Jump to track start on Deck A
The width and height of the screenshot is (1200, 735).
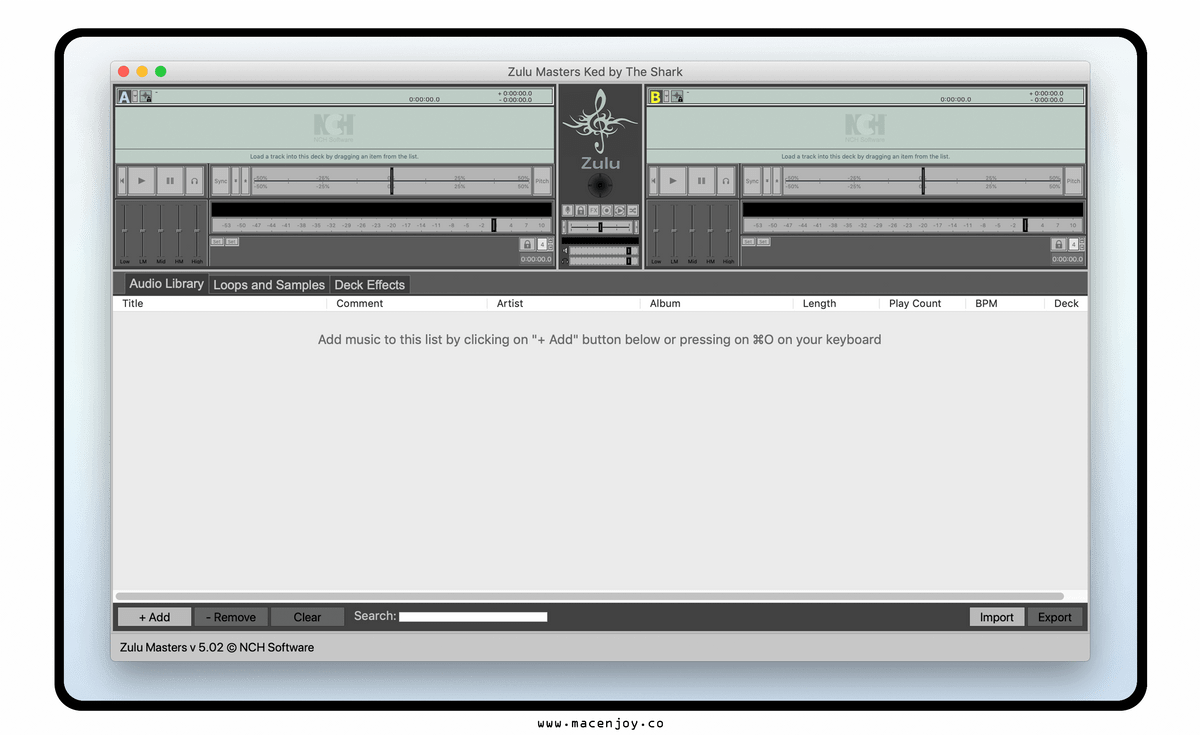[122, 181]
